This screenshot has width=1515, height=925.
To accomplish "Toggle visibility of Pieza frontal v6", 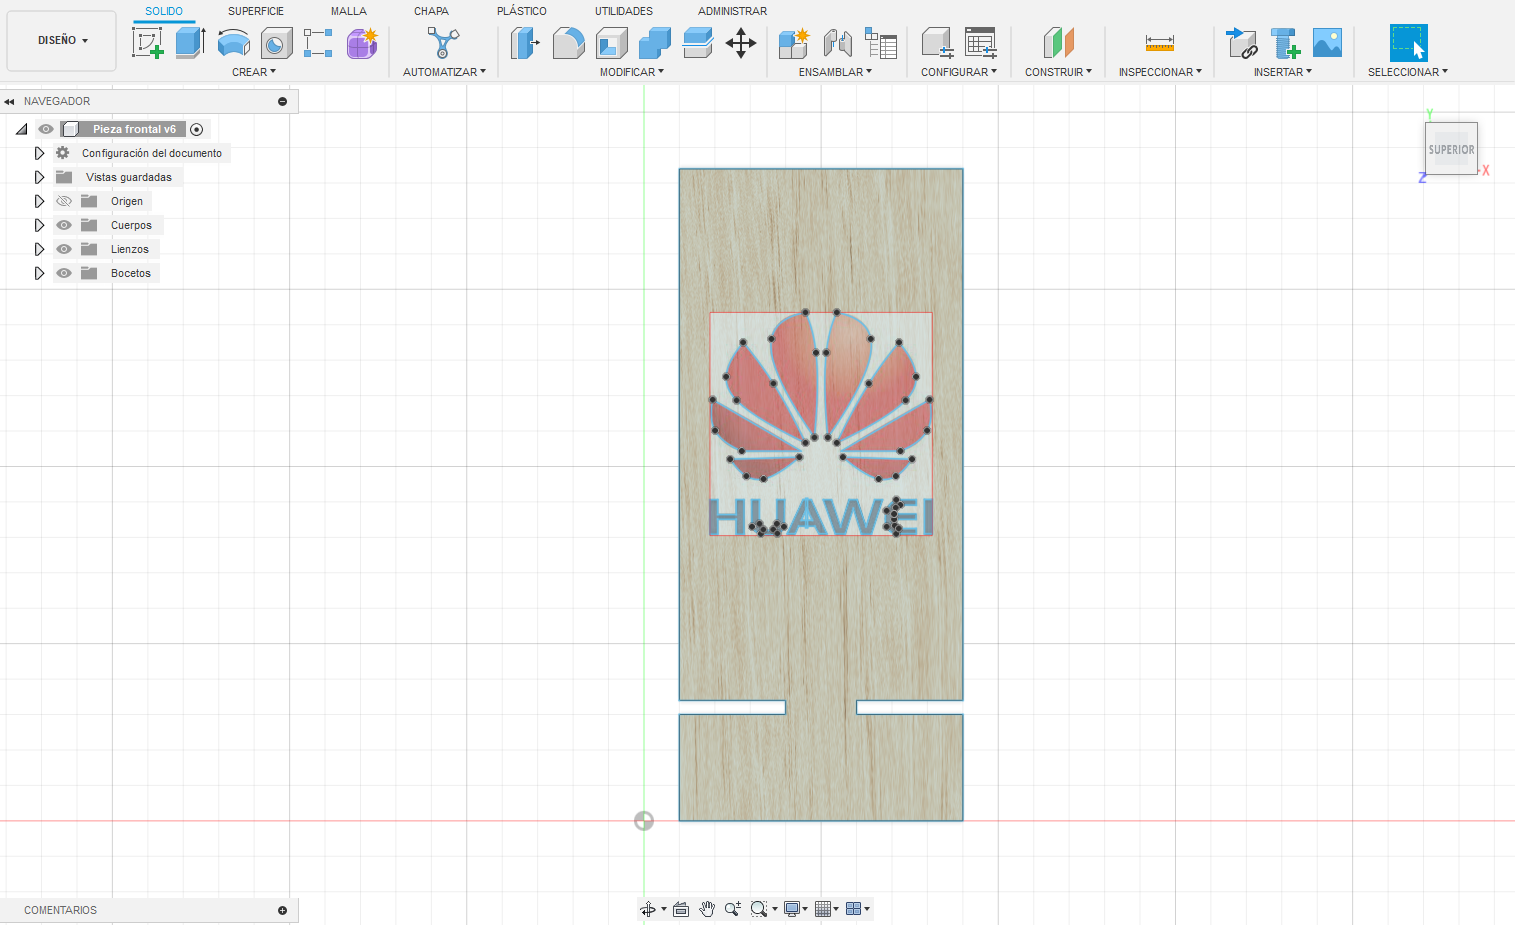I will (x=46, y=129).
